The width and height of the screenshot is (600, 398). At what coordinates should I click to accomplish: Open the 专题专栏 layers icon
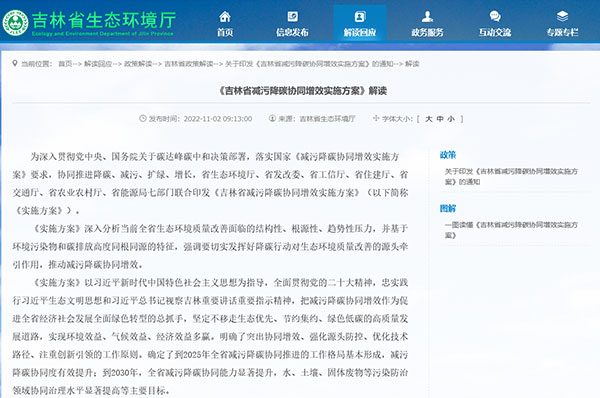coord(562,16)
